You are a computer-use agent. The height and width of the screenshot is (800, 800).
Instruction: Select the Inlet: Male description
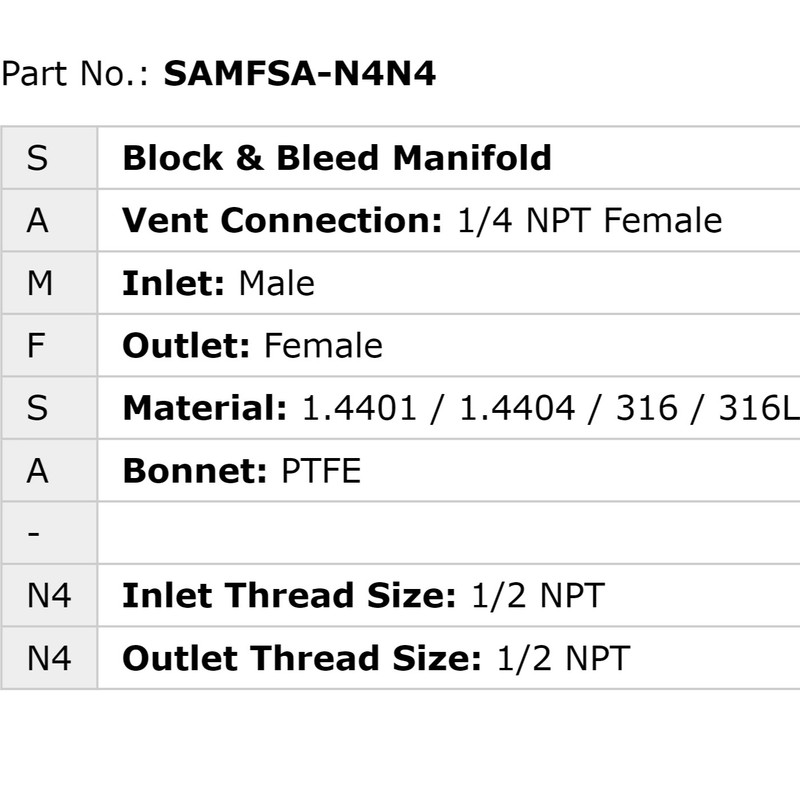218,283
